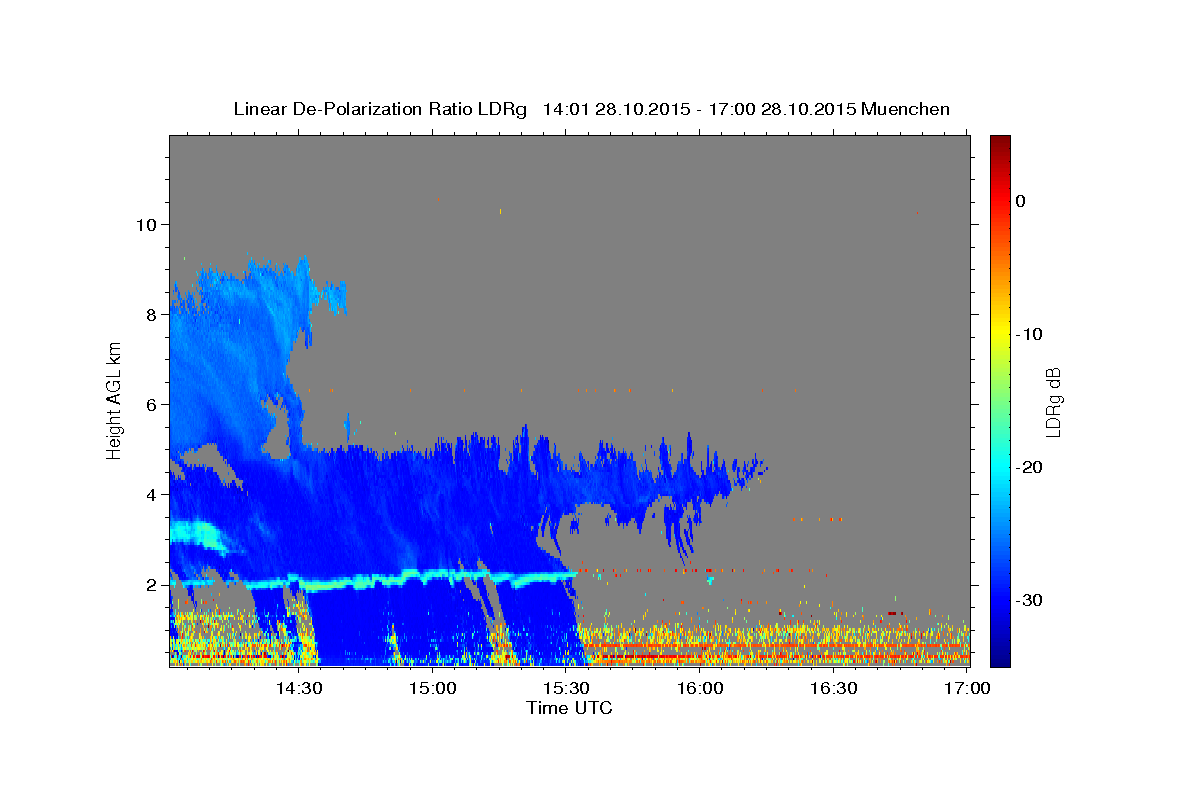Click the height tick label 2
Image resolution: width=1200 pixels, height=800 pixels.
(x=150, y=584)
